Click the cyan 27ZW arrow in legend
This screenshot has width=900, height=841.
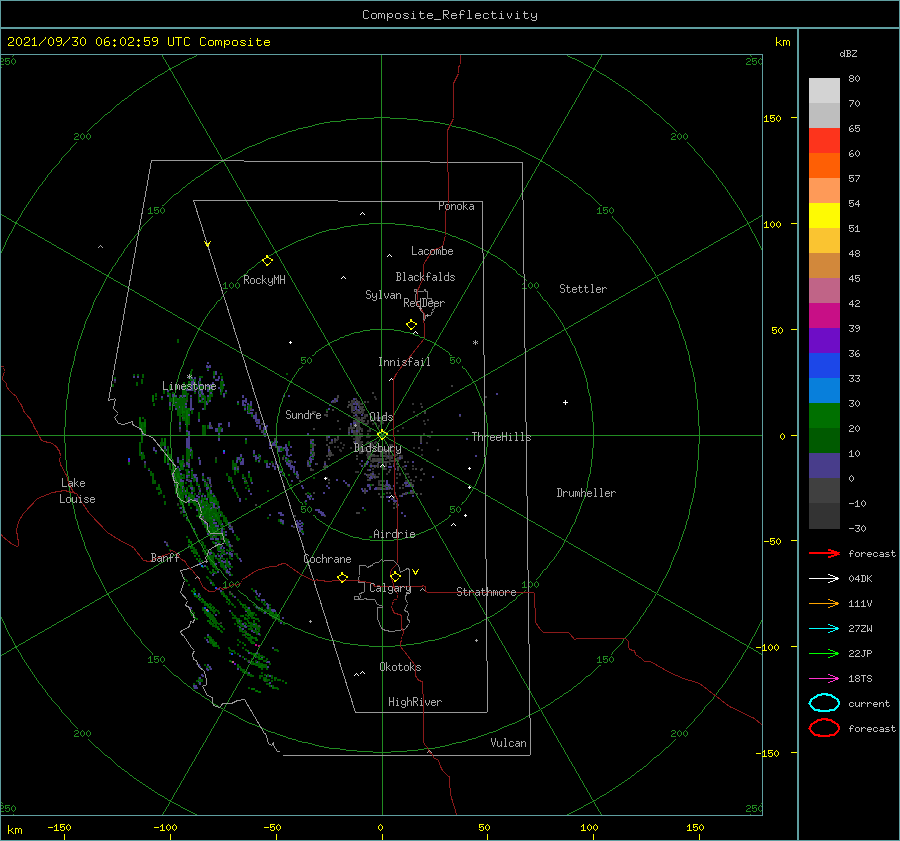[824, 629]
